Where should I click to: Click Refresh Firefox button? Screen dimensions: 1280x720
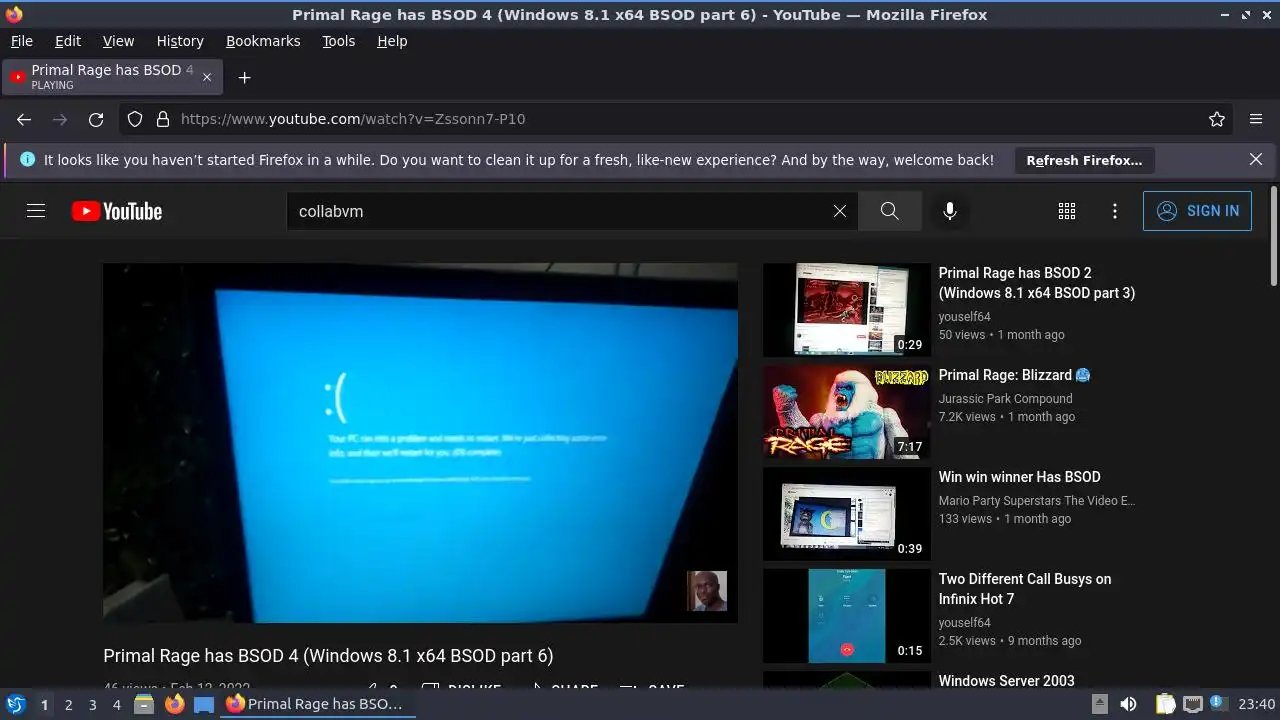pos(1084,160)
